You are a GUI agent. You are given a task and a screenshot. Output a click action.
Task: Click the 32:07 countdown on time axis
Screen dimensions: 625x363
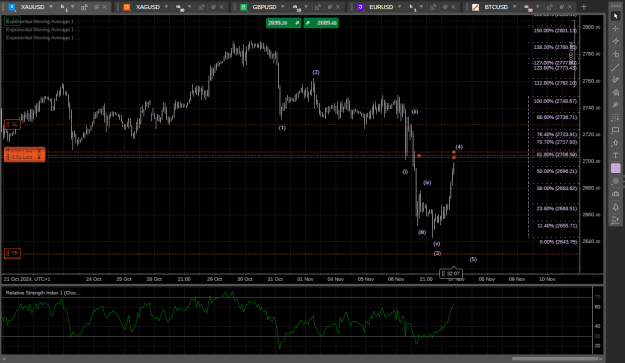(x=451, y=273)
